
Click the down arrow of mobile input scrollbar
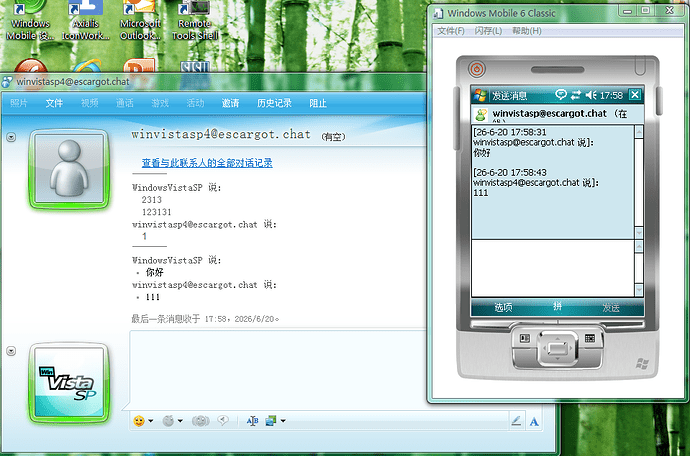click(x=639, y=290)
